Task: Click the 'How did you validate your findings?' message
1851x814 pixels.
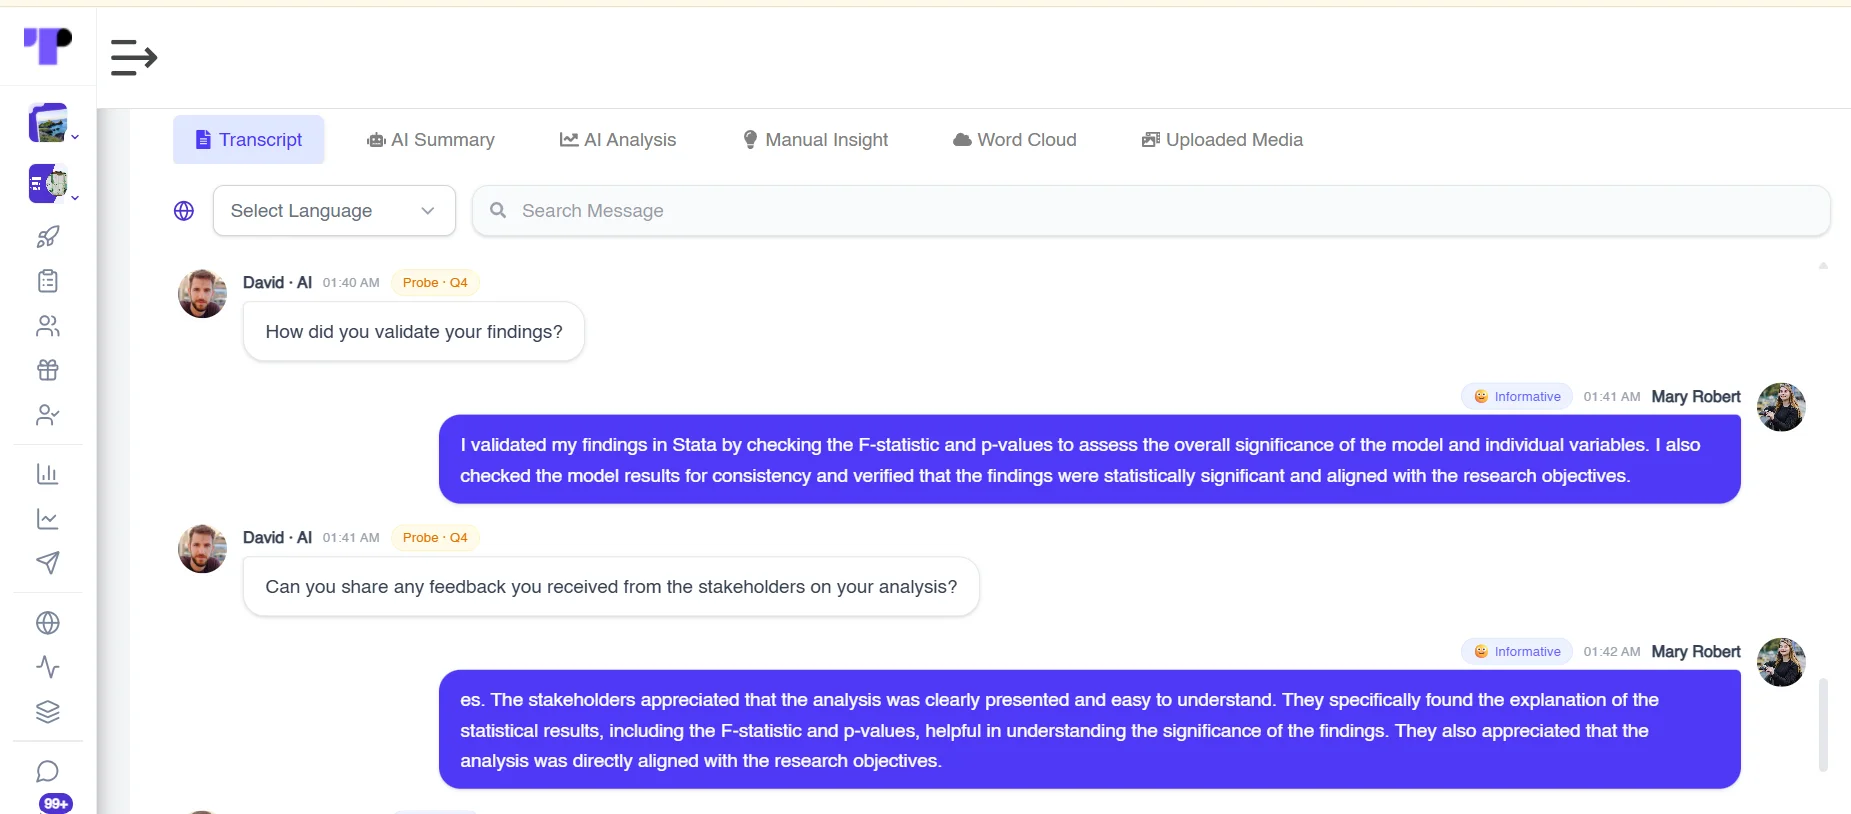Action: (x=414, y=332)
